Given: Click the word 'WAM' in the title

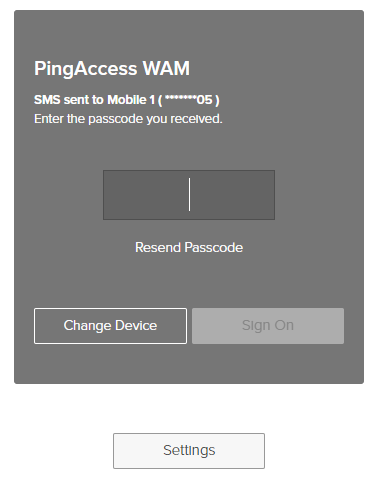Looking at the screenshot, I should pyautogui.click(x=166, y=68).
